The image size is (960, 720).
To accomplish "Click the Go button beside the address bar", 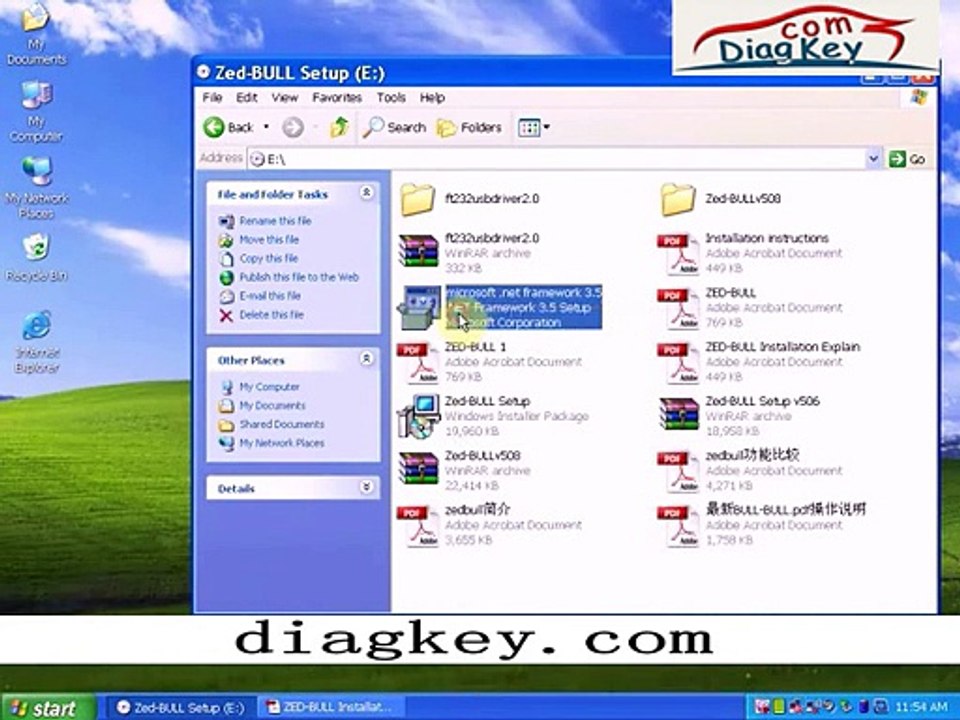I will 907,159.
